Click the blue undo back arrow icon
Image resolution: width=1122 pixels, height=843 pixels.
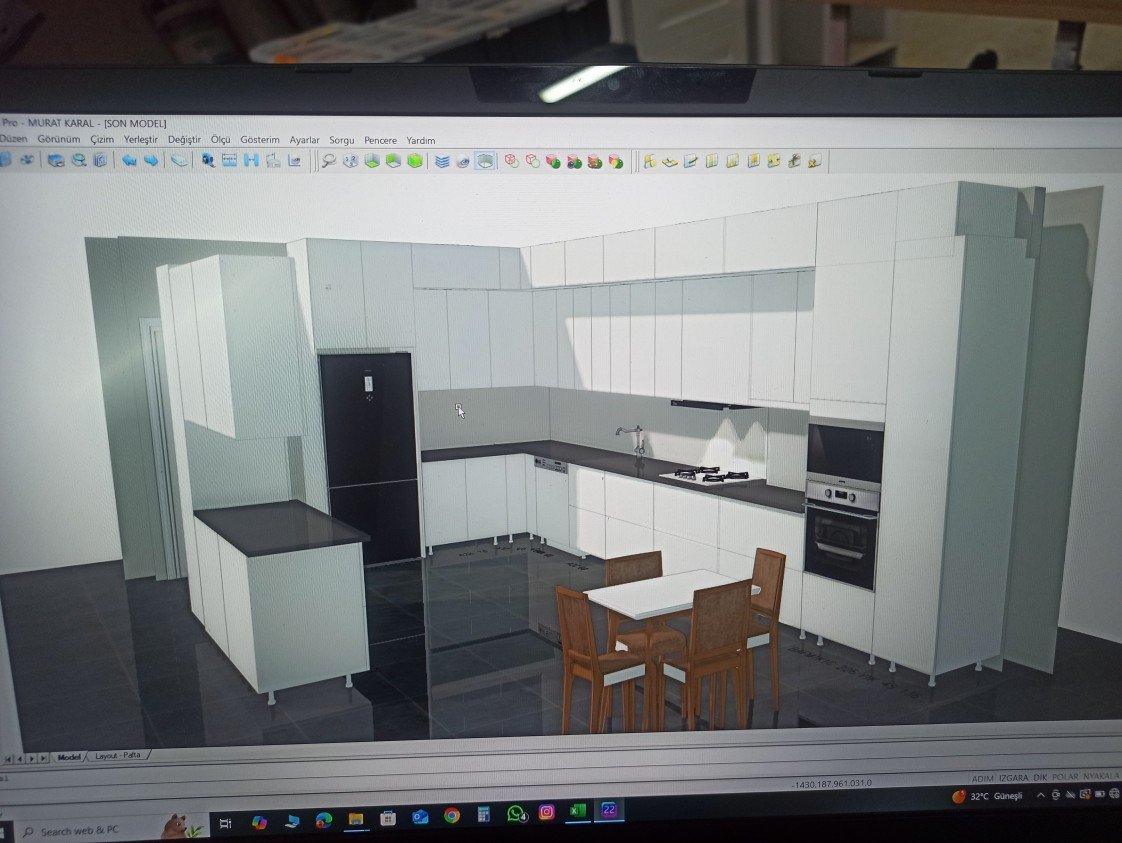[129, 160]
